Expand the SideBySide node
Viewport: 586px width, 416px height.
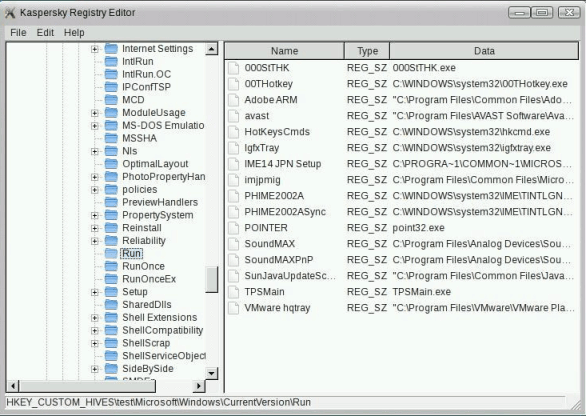[x=95, y=369]
